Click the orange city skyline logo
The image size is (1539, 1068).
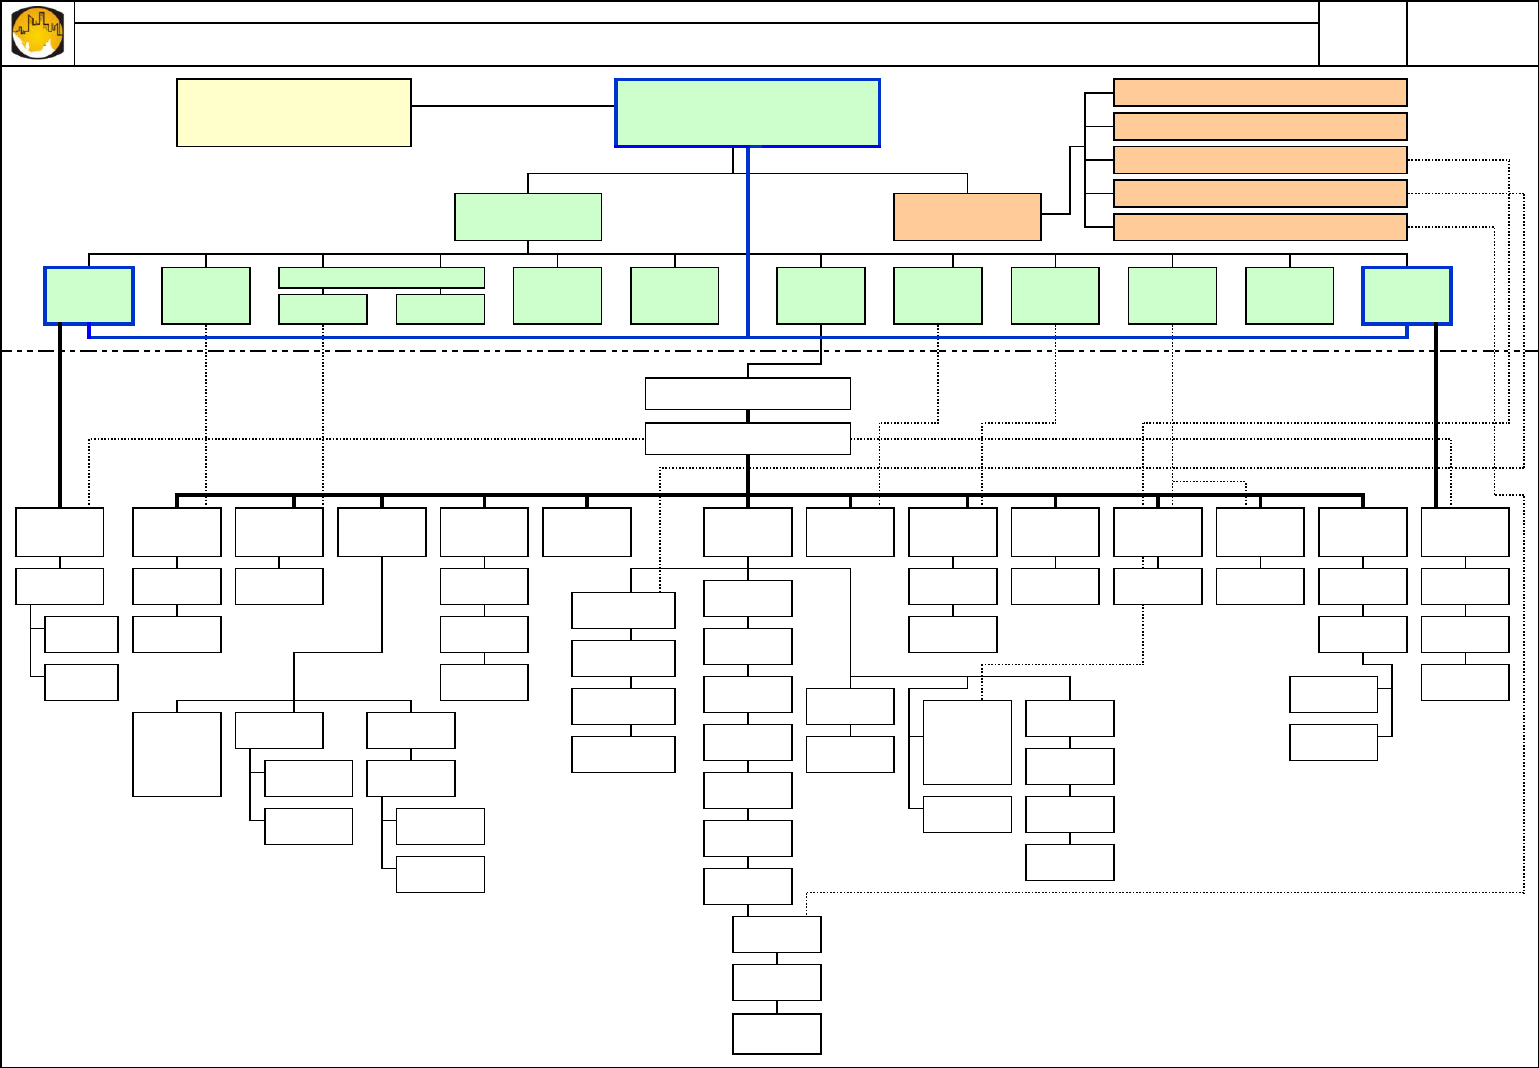[38, 33]
